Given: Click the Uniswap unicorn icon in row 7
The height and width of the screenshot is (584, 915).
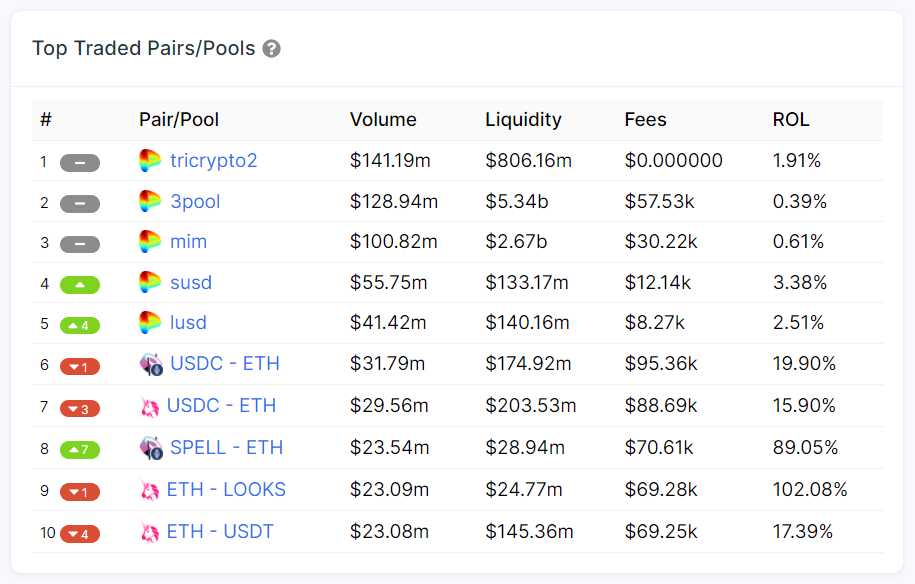Looking at the screenshot, I should (149, 406).
